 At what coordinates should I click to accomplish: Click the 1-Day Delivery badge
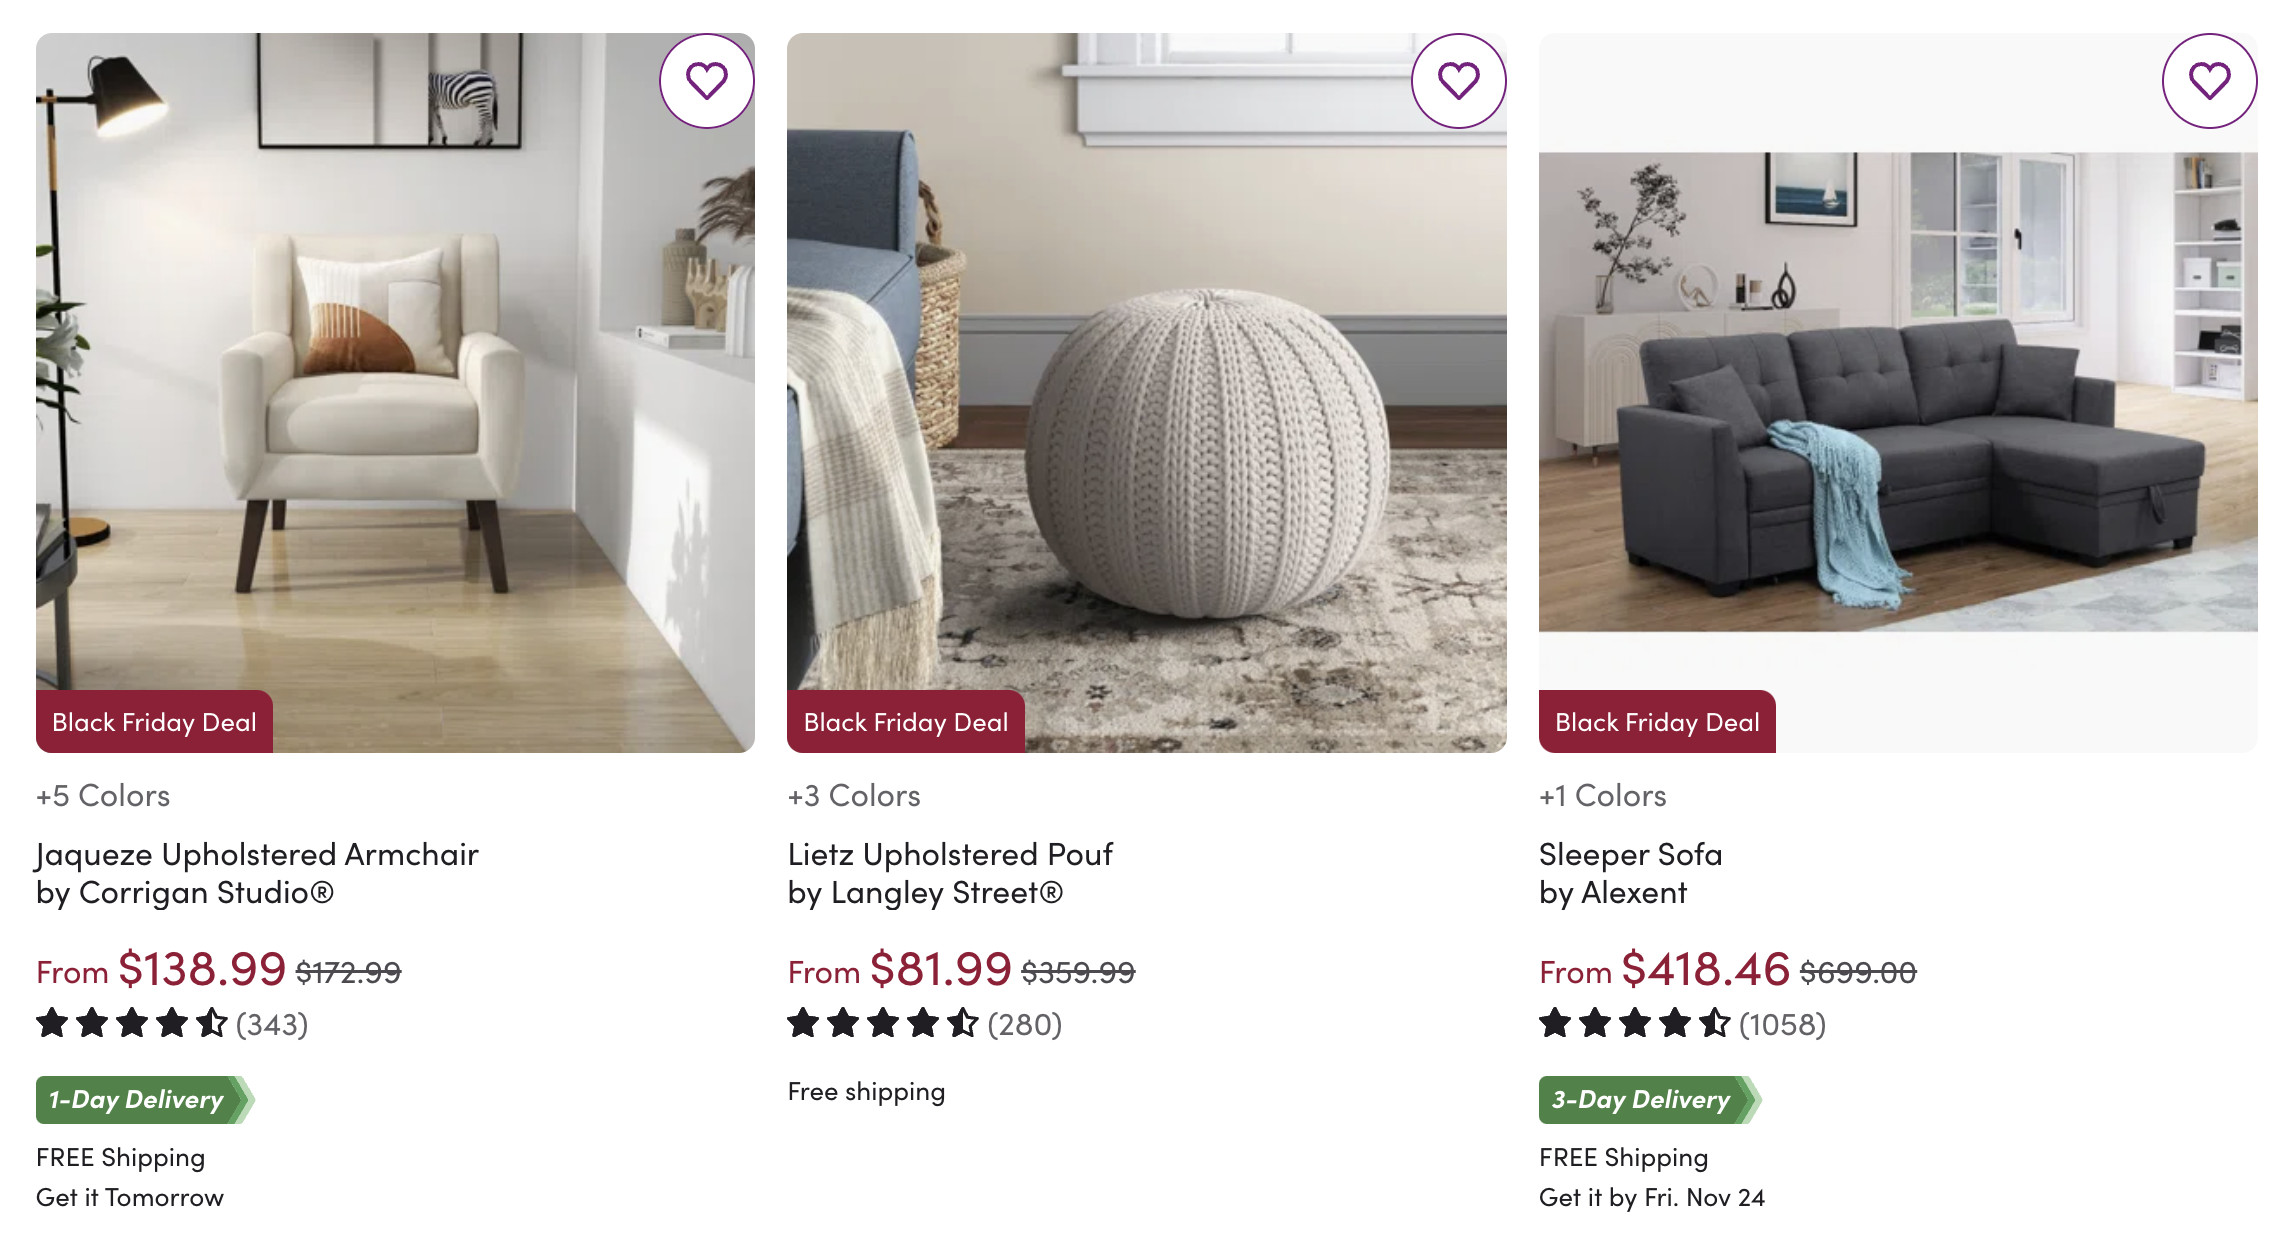(142, 1100)
